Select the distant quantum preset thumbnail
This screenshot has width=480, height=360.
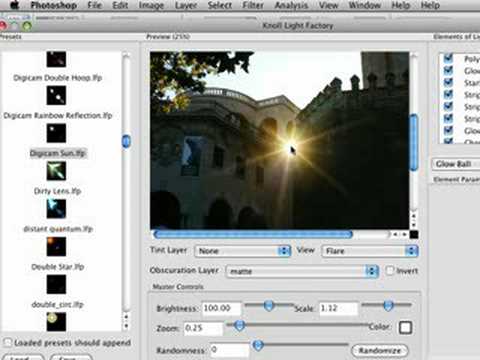tap(56, 209)
